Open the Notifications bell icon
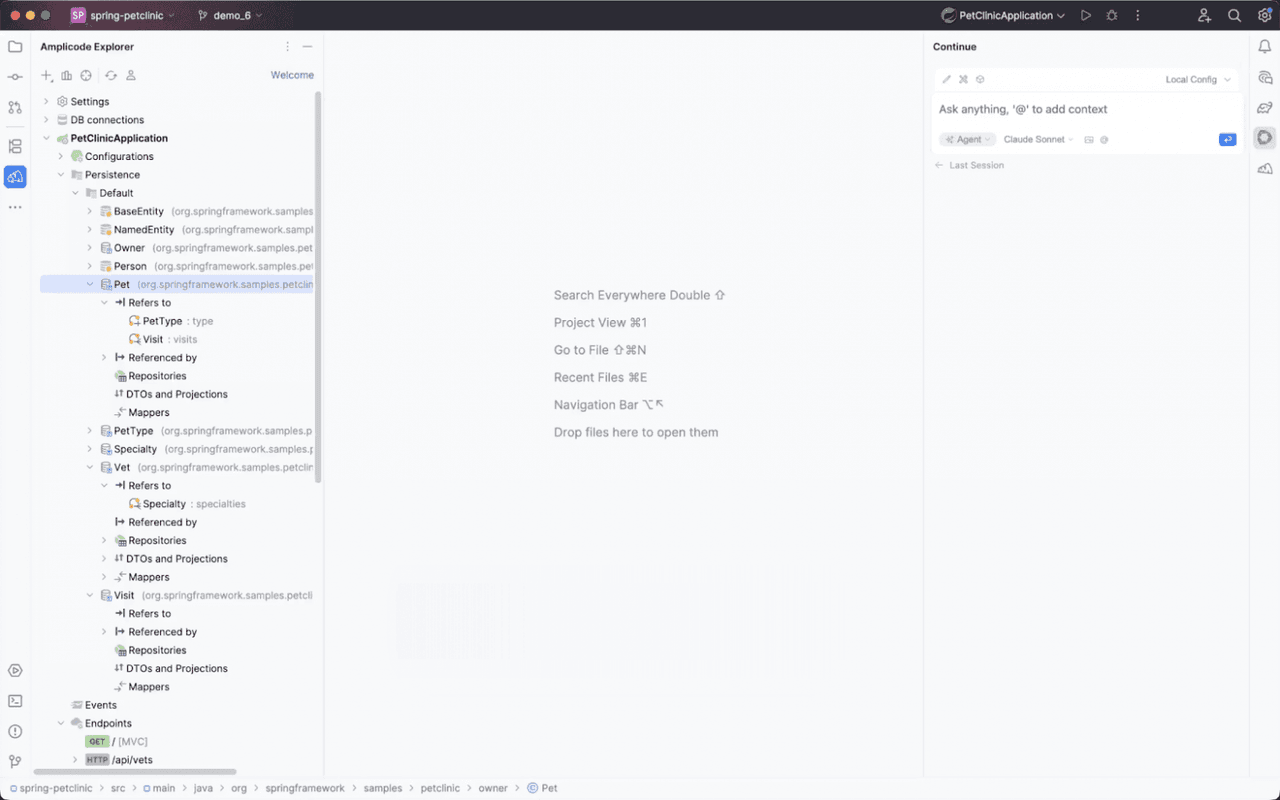 1264,47
